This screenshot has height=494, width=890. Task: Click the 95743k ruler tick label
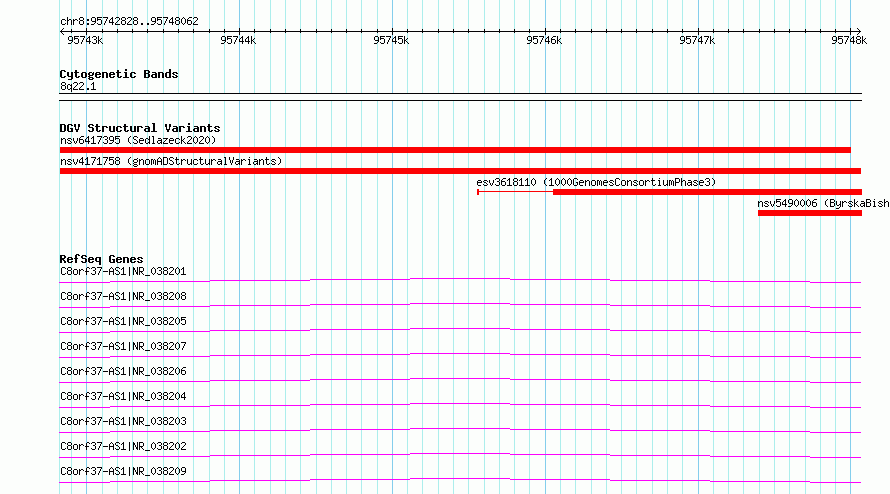pos(85,40)
